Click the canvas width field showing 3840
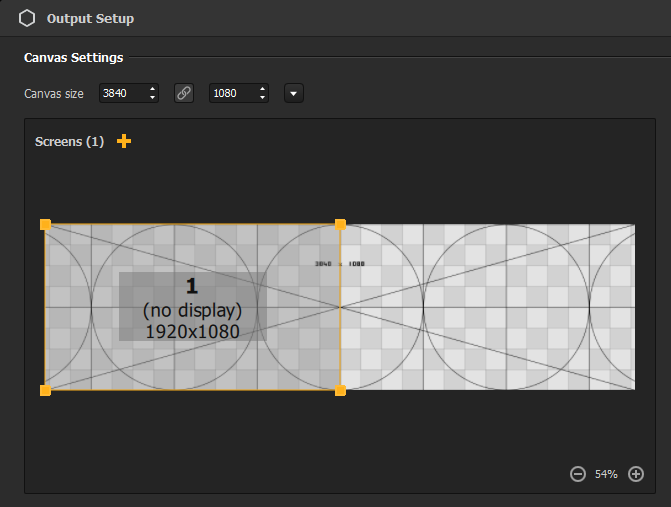 [x=122, y=93]
